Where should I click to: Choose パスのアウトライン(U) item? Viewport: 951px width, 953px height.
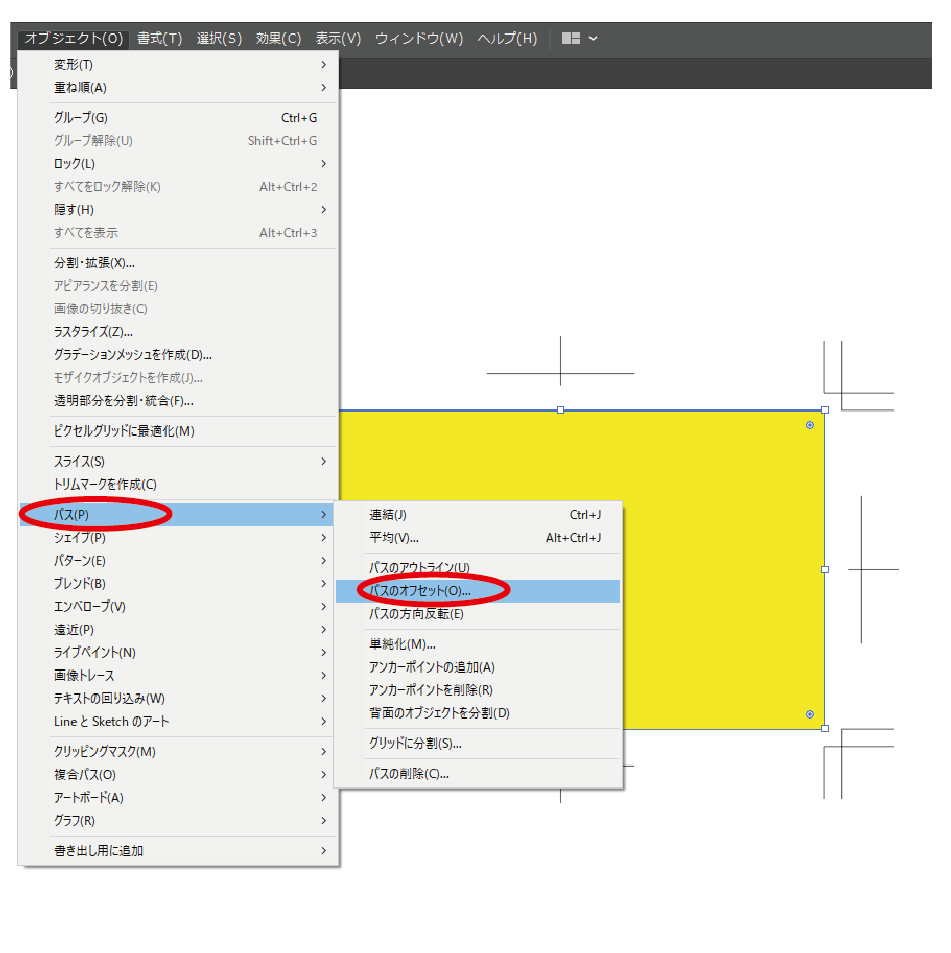coord(478,568)
